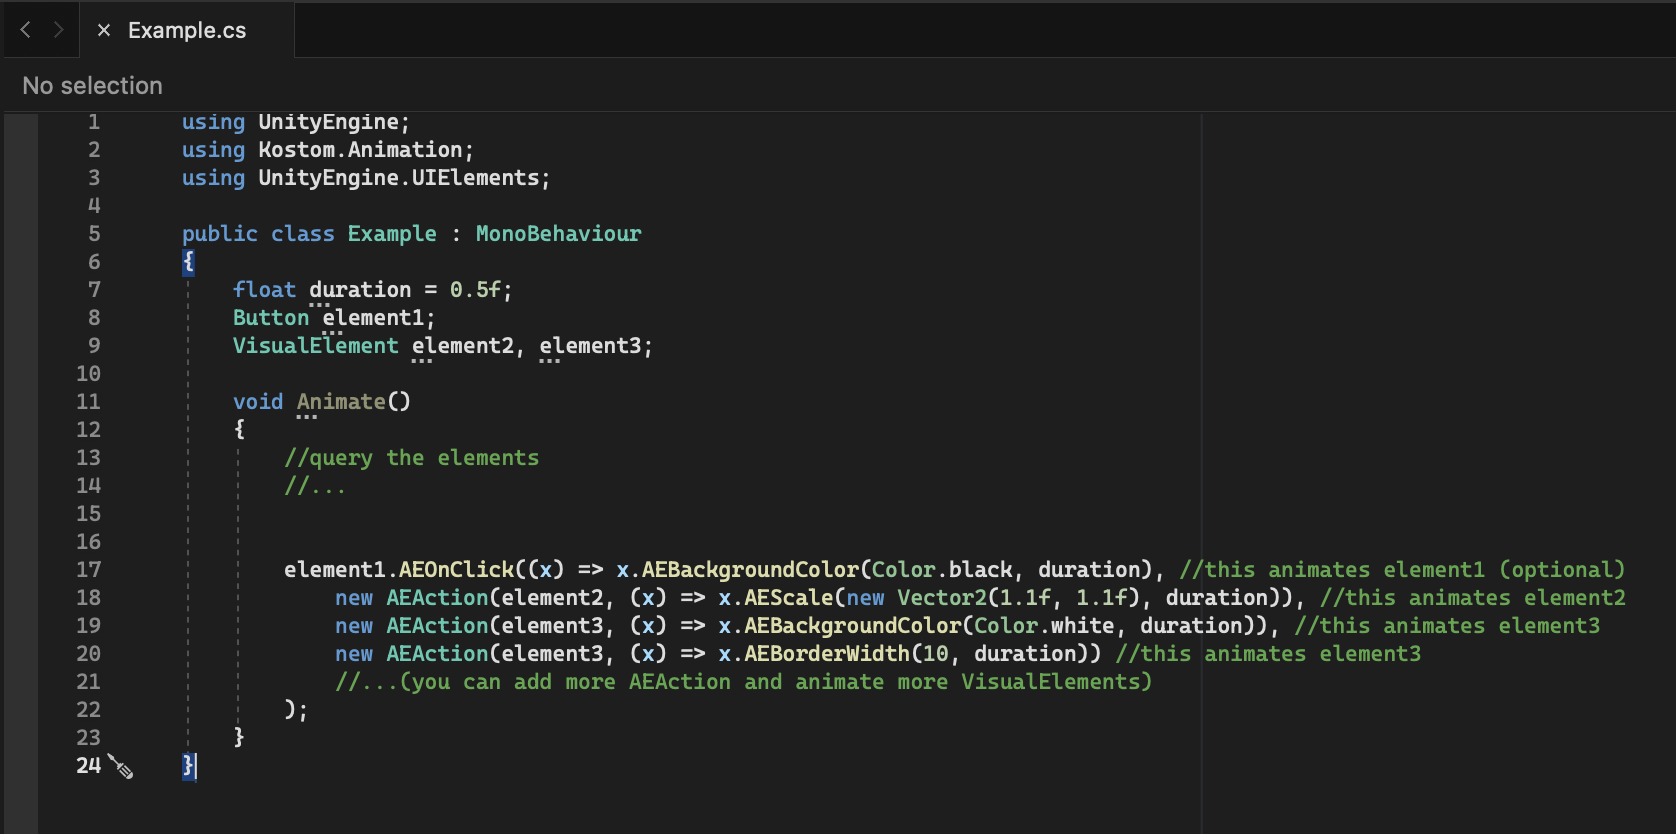Screen dimensions: 1676x834
Task: Click the AEScale call on line 18
Action: pos(788,597)
